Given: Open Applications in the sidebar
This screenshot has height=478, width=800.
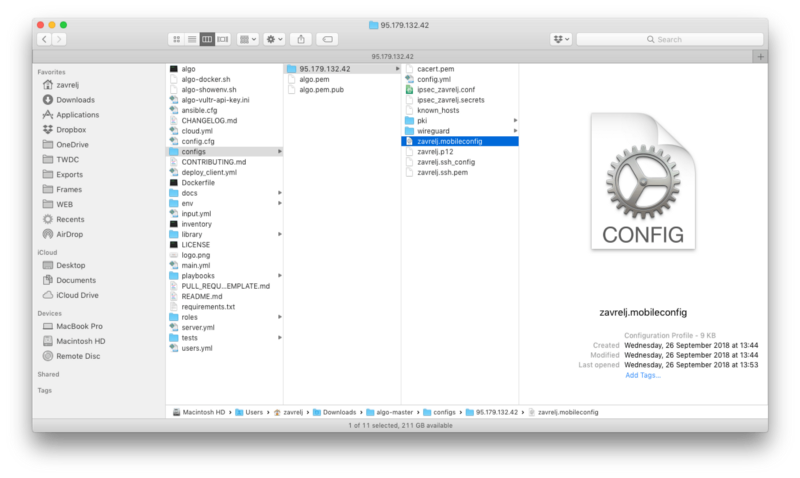Looking at the screenshot, I should click(78, 115).
